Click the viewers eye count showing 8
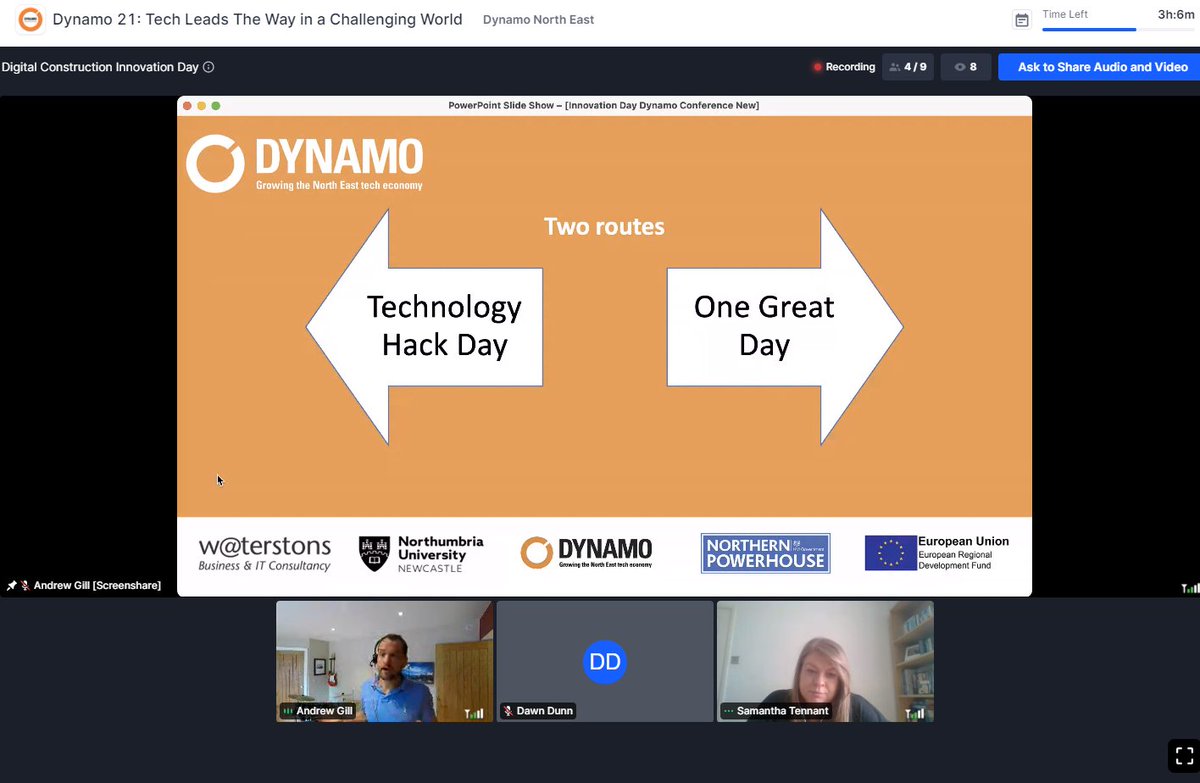1200x783 pixels. 965,67
